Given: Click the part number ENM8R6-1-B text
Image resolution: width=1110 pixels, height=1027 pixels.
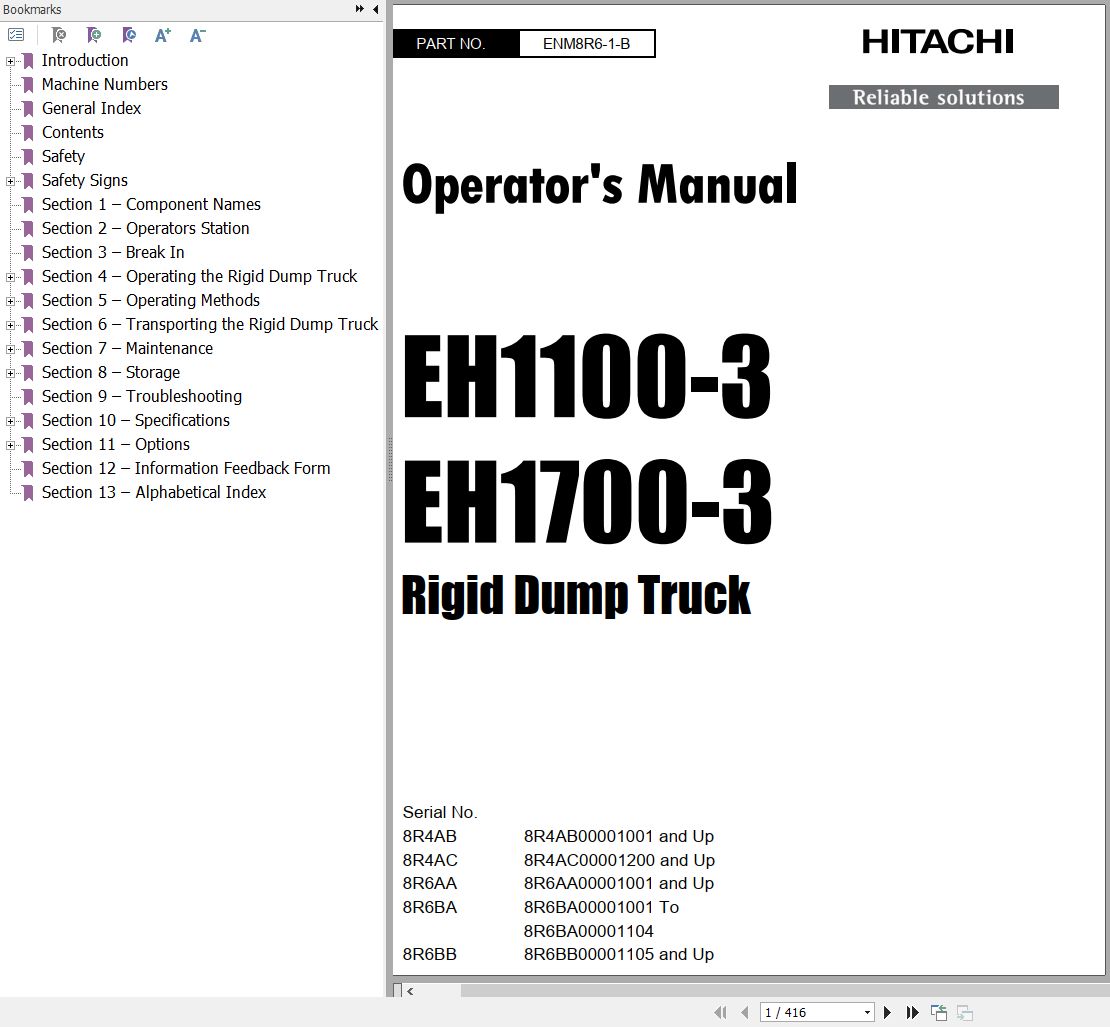Looking at the screenshot, I should (x=586, y=44).
